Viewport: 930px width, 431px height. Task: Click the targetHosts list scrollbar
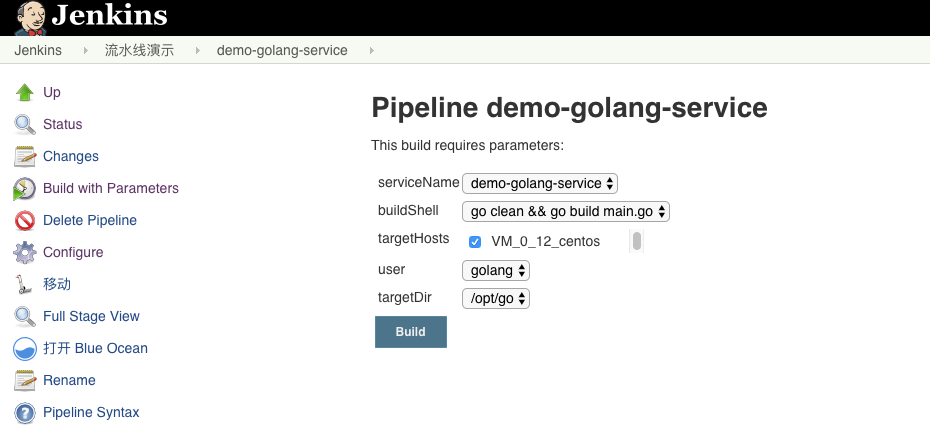[x=637, y=241]
